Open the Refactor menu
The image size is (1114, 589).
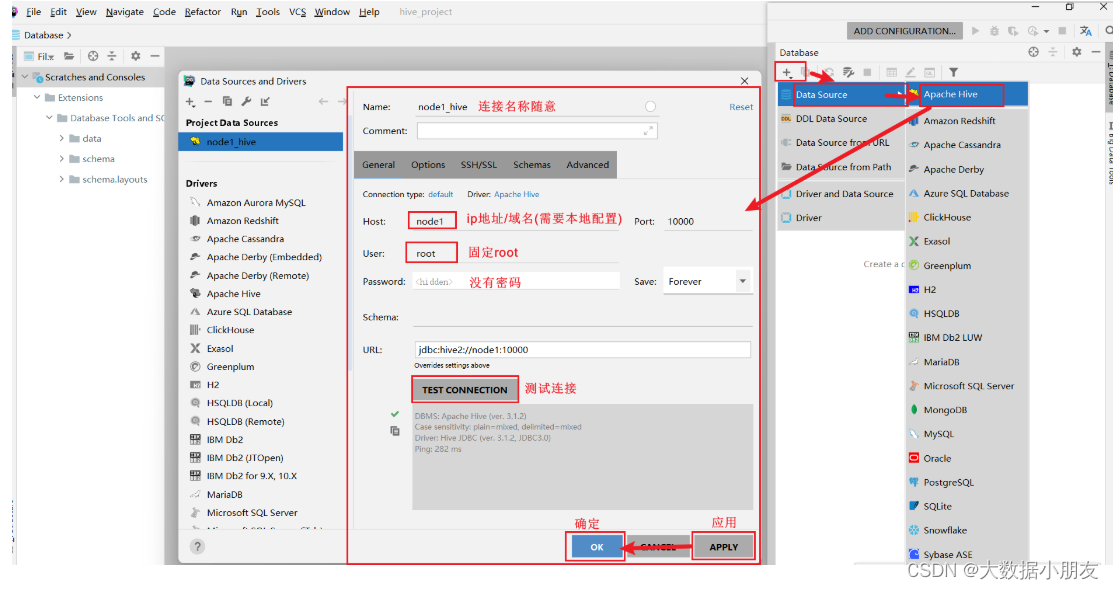click(202, 12)
